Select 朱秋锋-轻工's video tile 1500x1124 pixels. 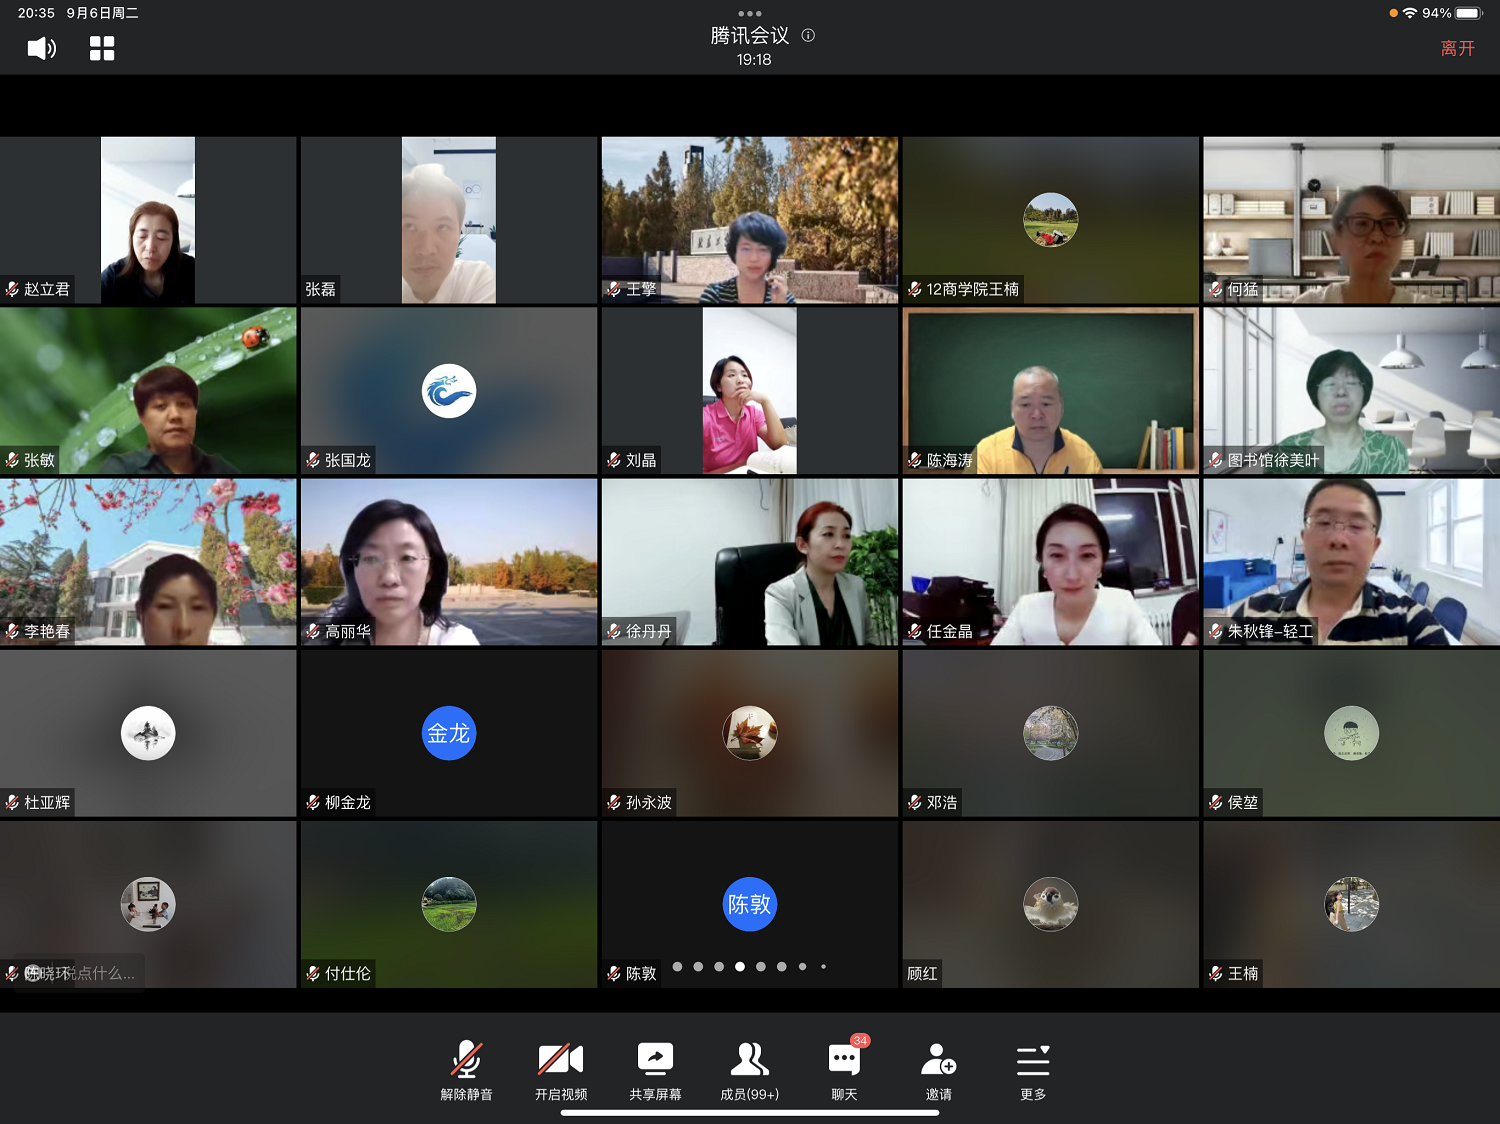point(1351,561)
